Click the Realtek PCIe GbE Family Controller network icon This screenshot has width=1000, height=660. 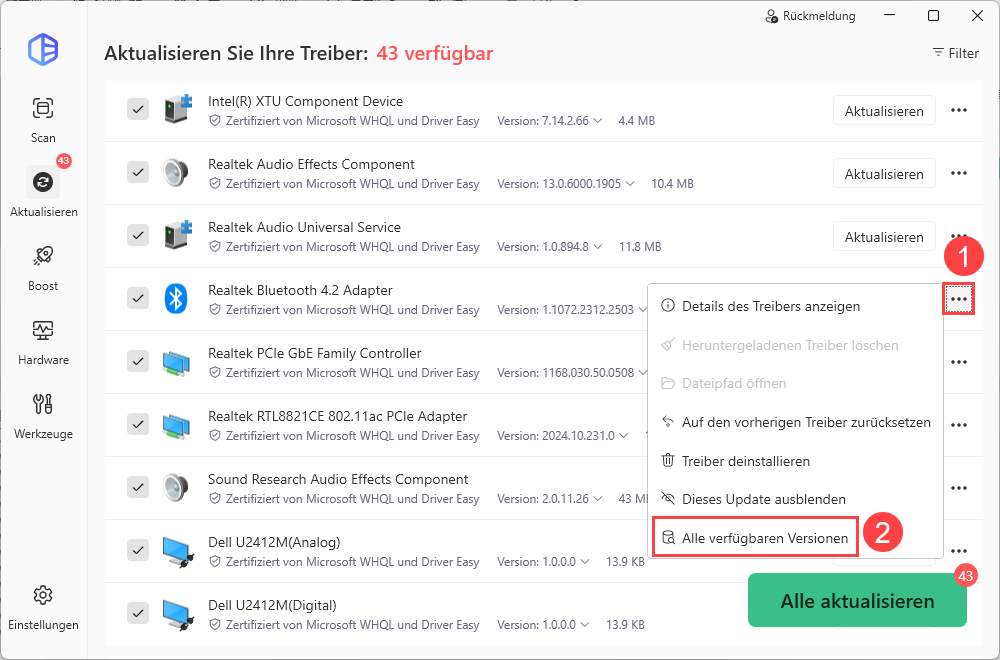pyautogui.click(x=175, y=362)
